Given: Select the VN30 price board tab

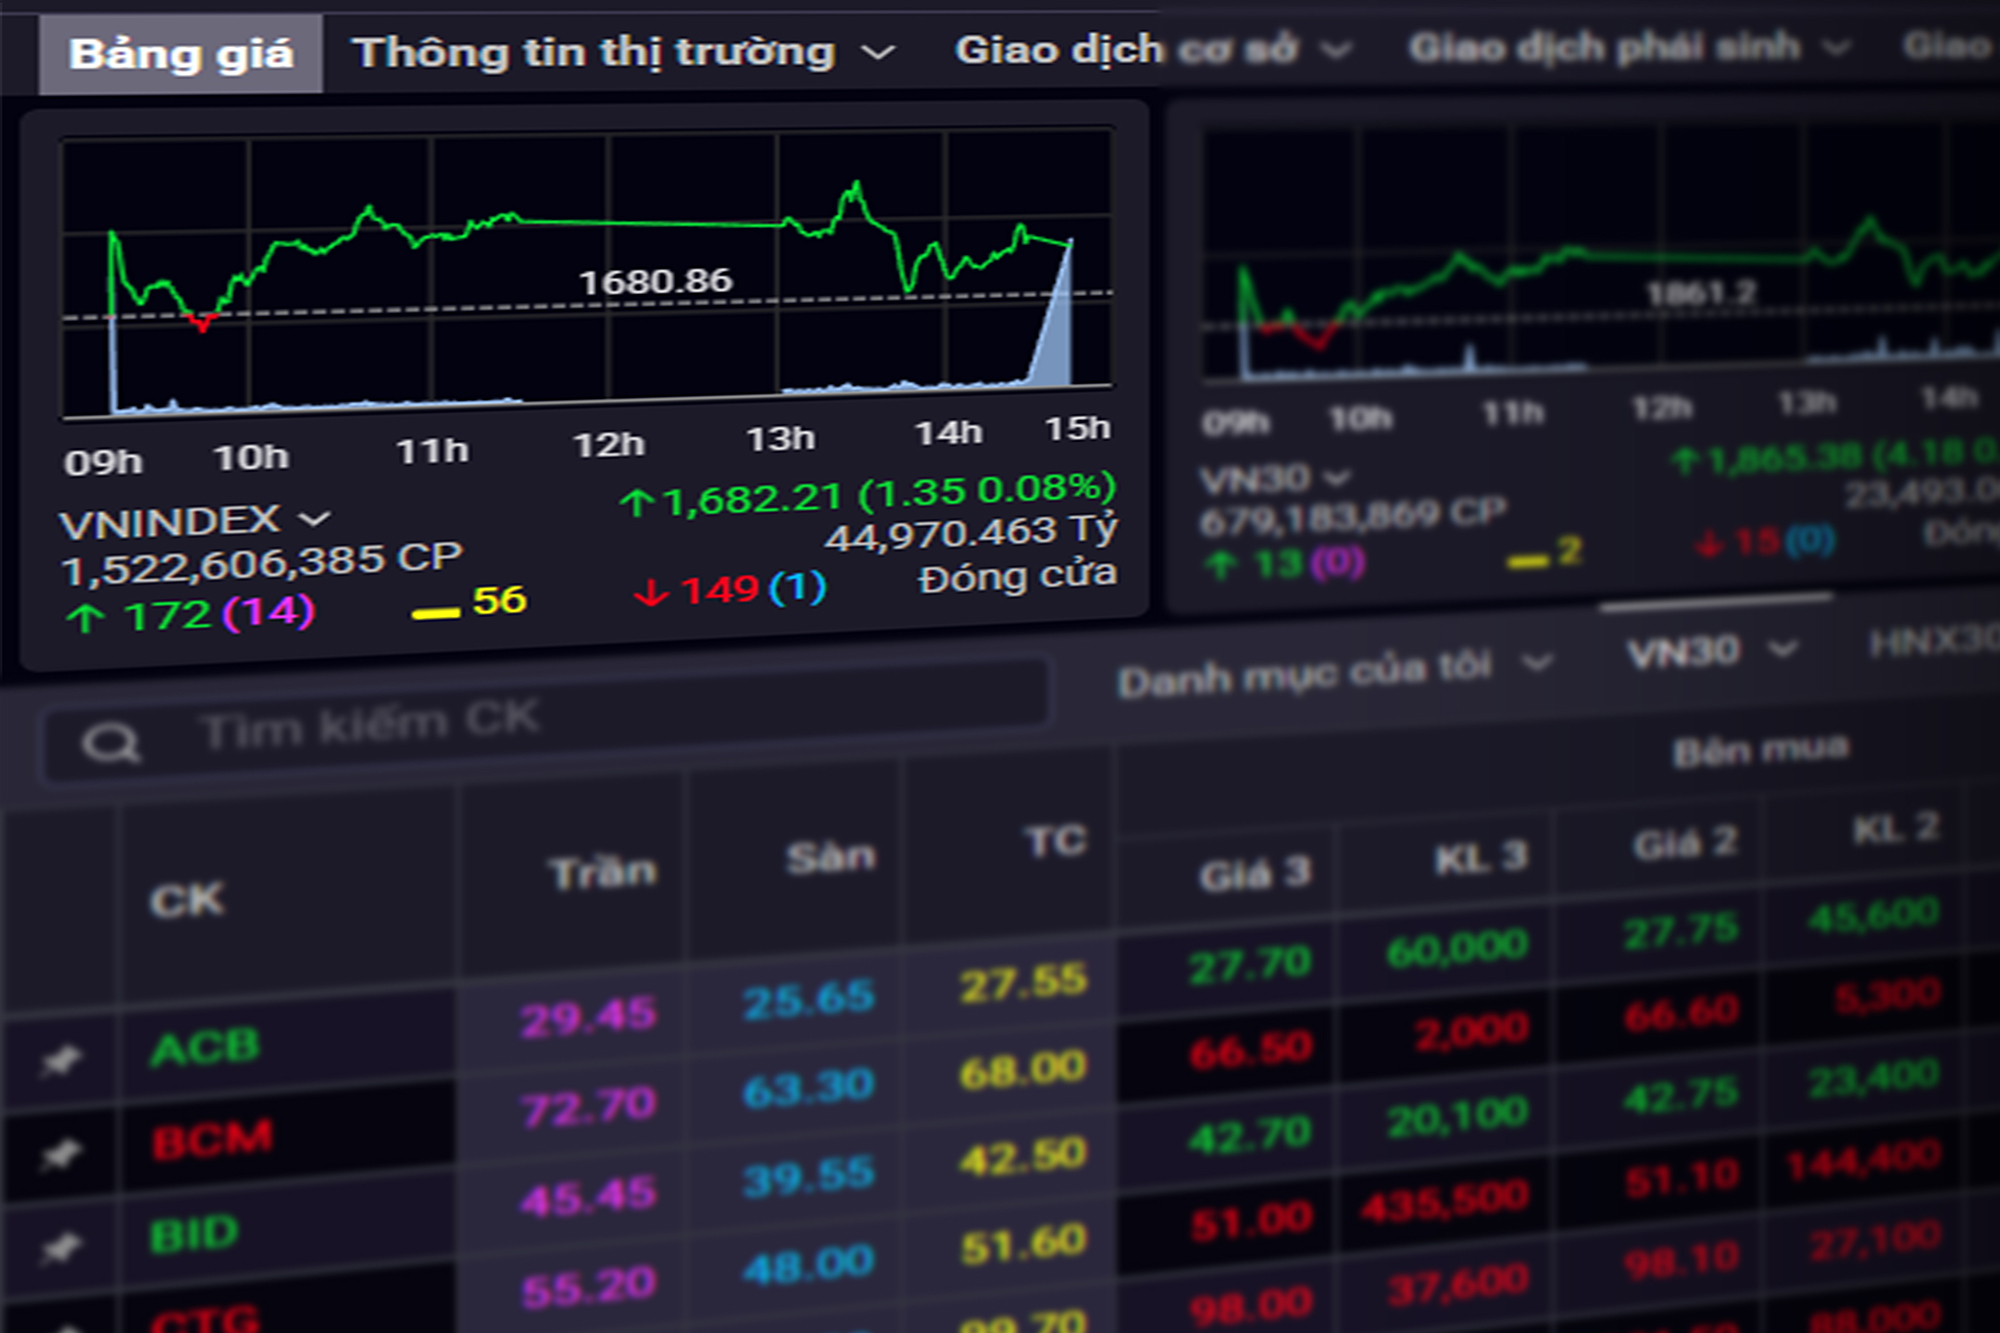Looking at the screenshot, I should 1712,652.
